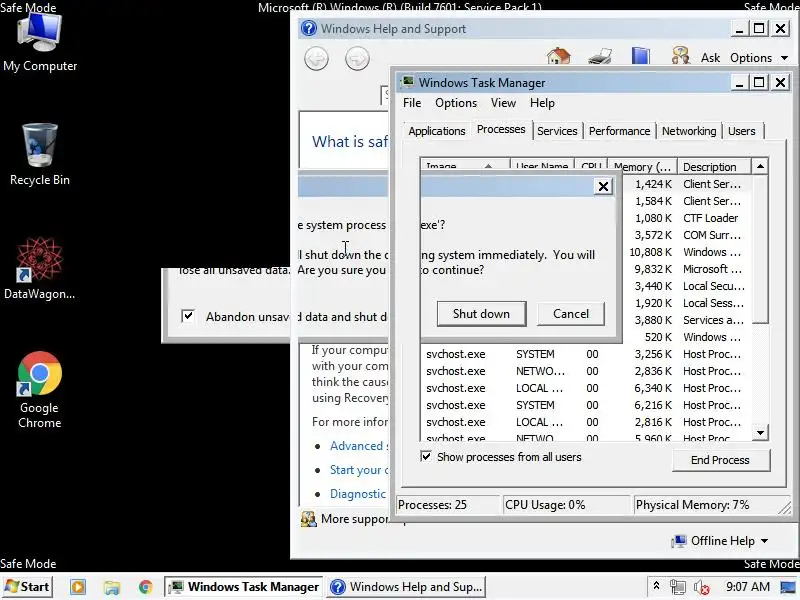Open the Diagnostic link in Help window
Screen dimensions: 800x600
pyautogui.click(x=358, y=494)
